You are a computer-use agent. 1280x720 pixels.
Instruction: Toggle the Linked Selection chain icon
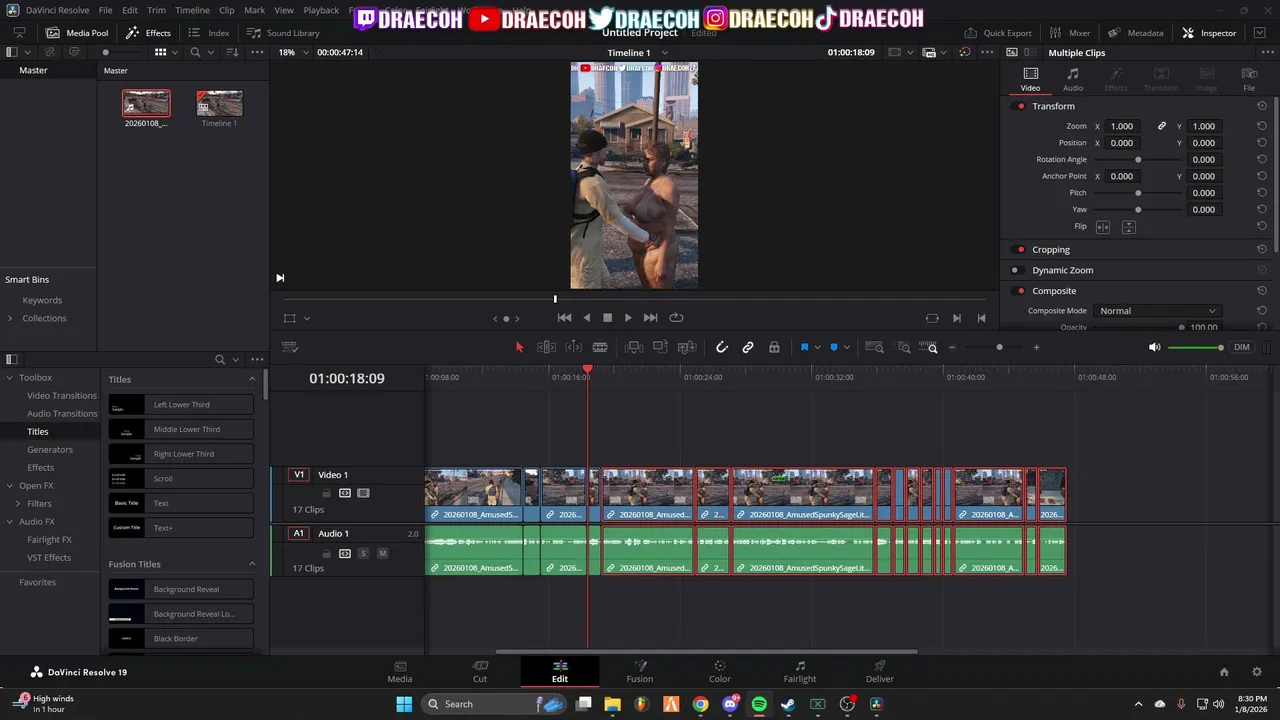point(748,347)
